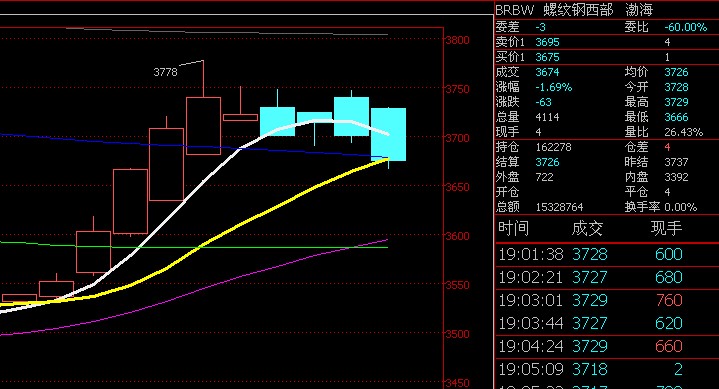Click the 卖价1 value 3695

click(x=548, y=42)
